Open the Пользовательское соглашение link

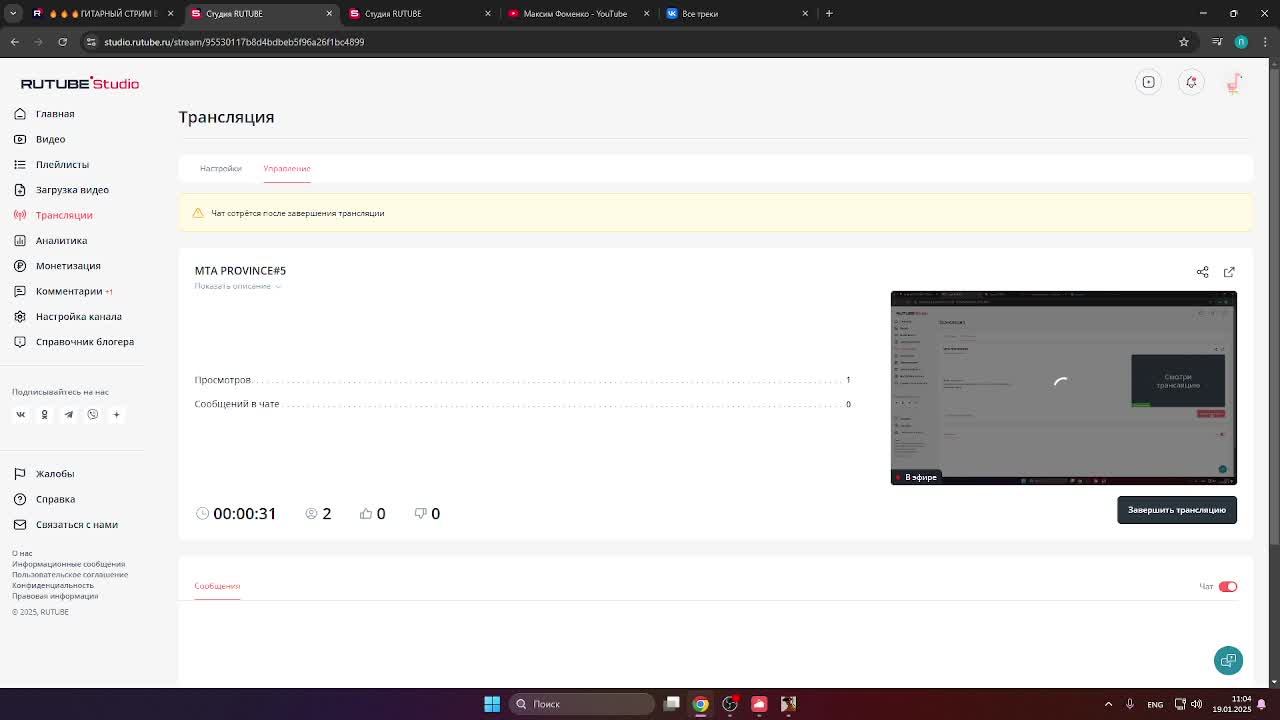click(70, 575)
